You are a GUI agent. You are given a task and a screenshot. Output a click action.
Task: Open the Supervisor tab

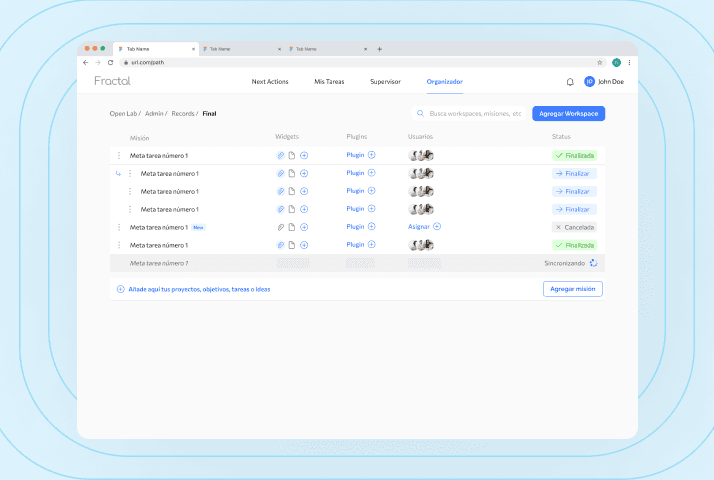[x=385, y=82]
